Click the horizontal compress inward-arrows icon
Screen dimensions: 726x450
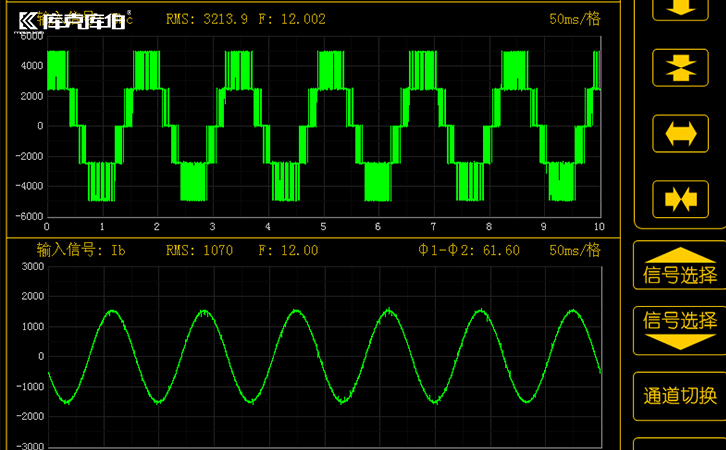(680, 198)
